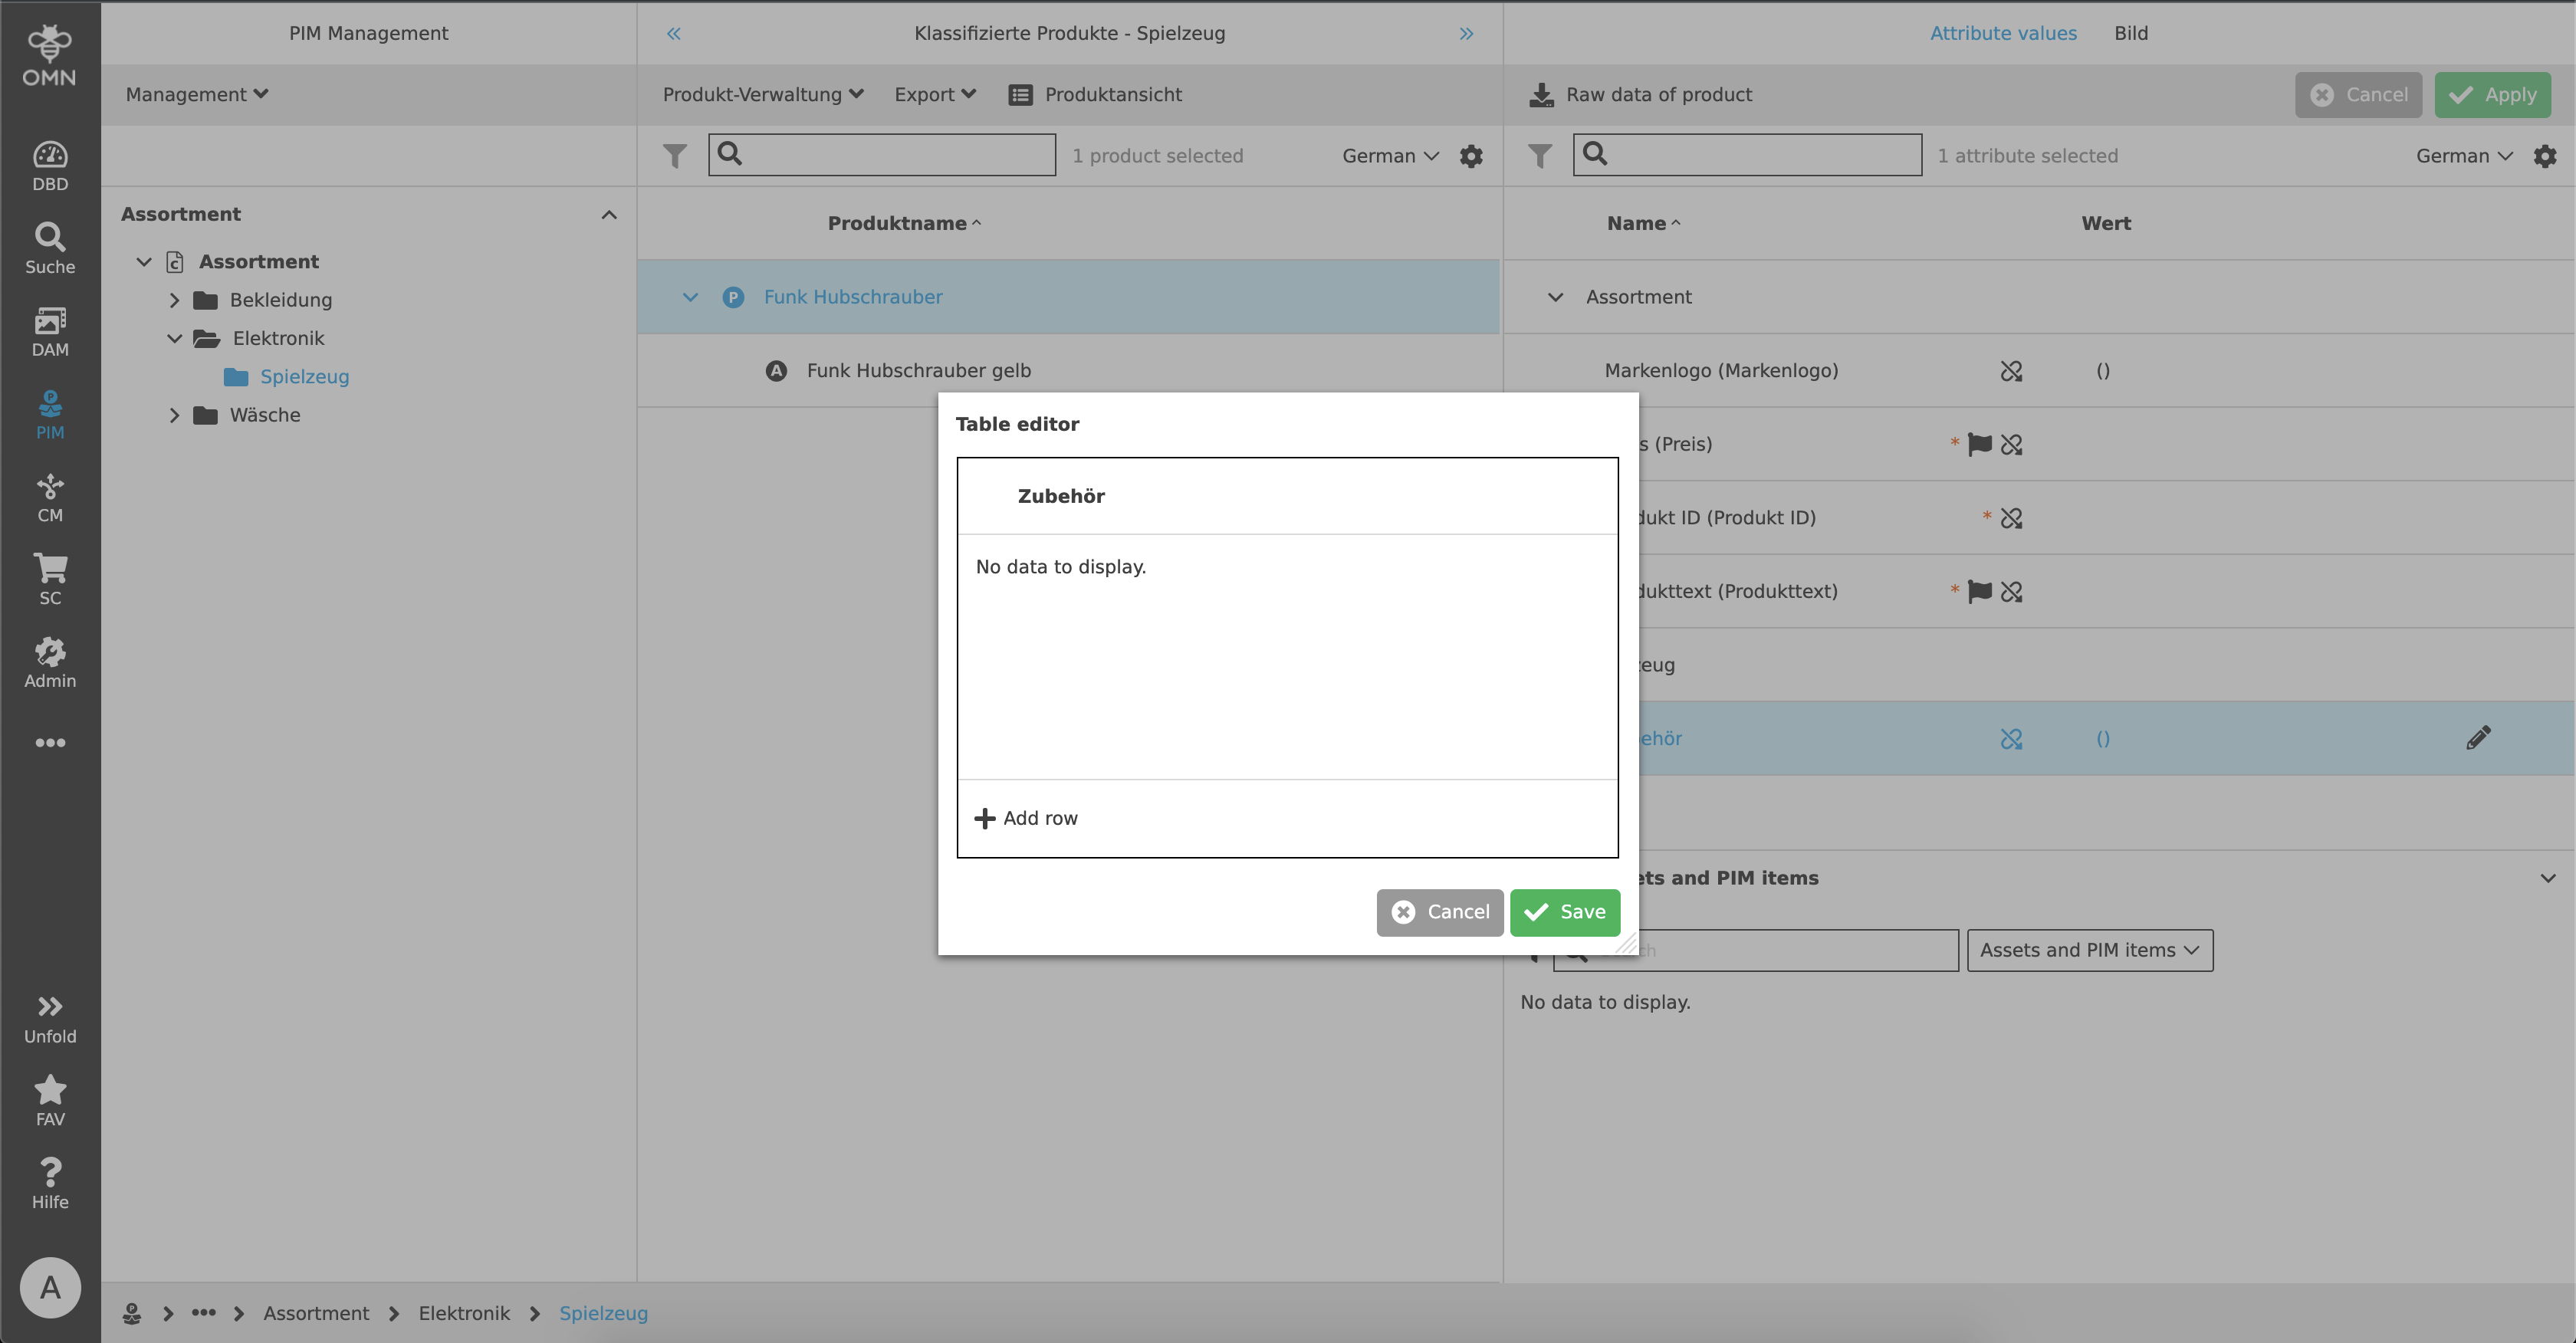Toggle the flag on the Produkttext attribute
The width and height of the screenshot is (2576, 1343).
point(1977,591)
